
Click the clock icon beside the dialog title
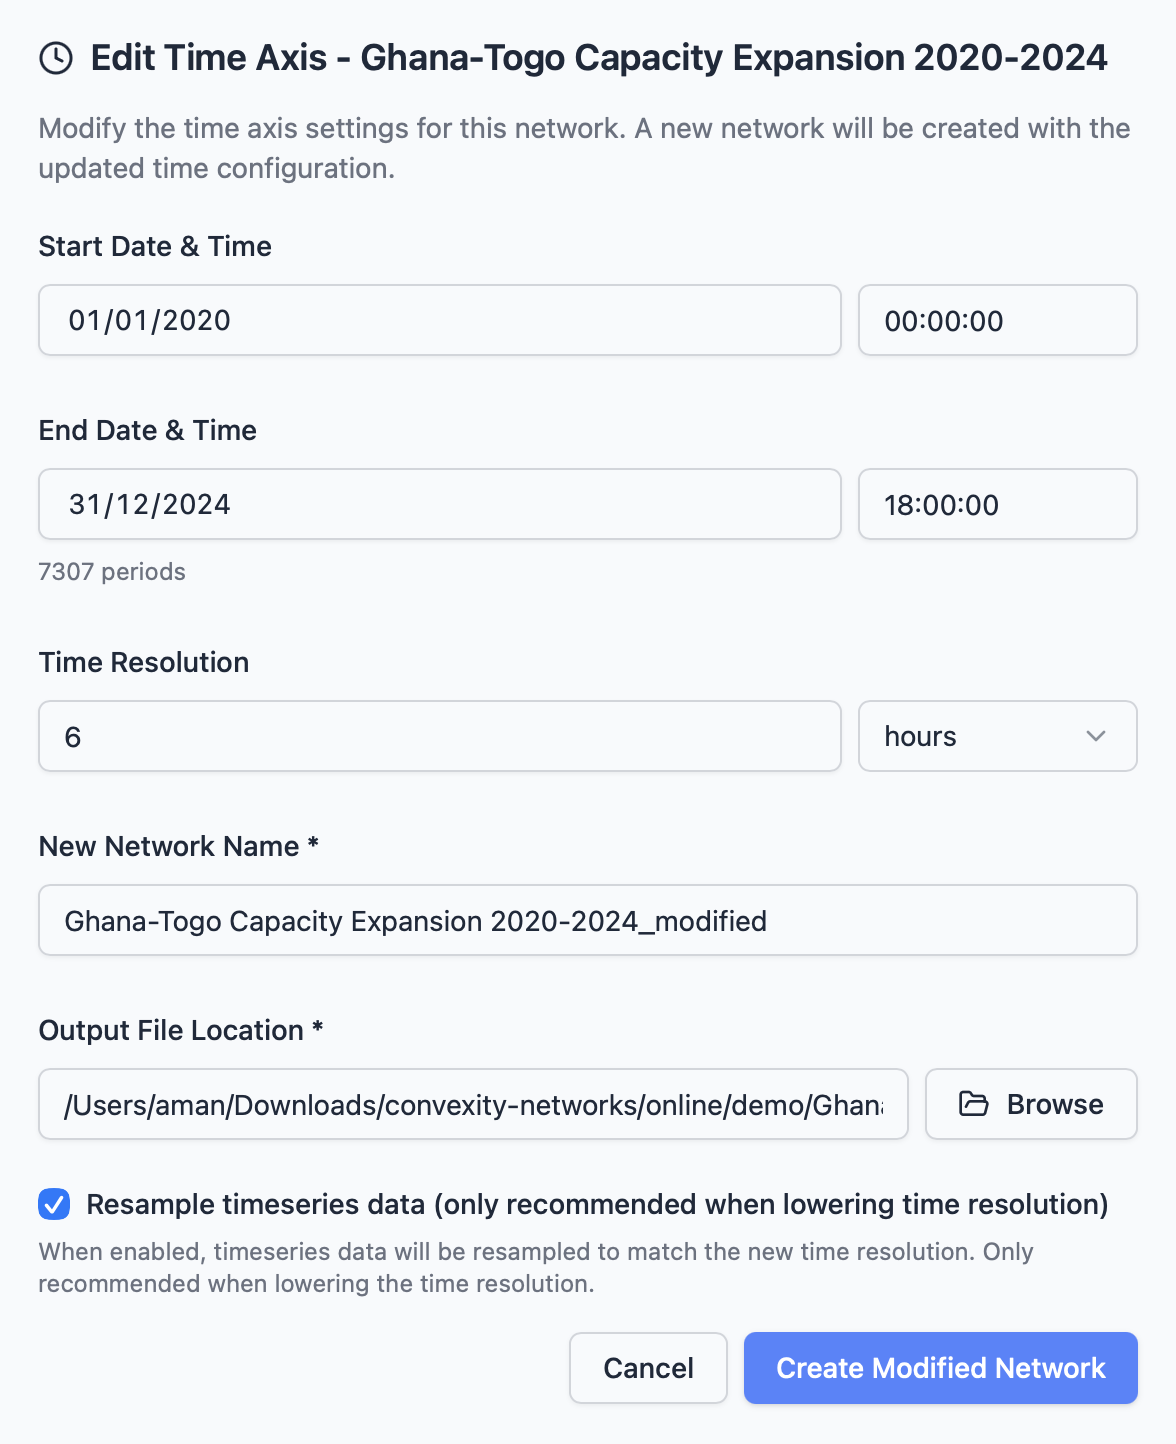coord(56,58)
